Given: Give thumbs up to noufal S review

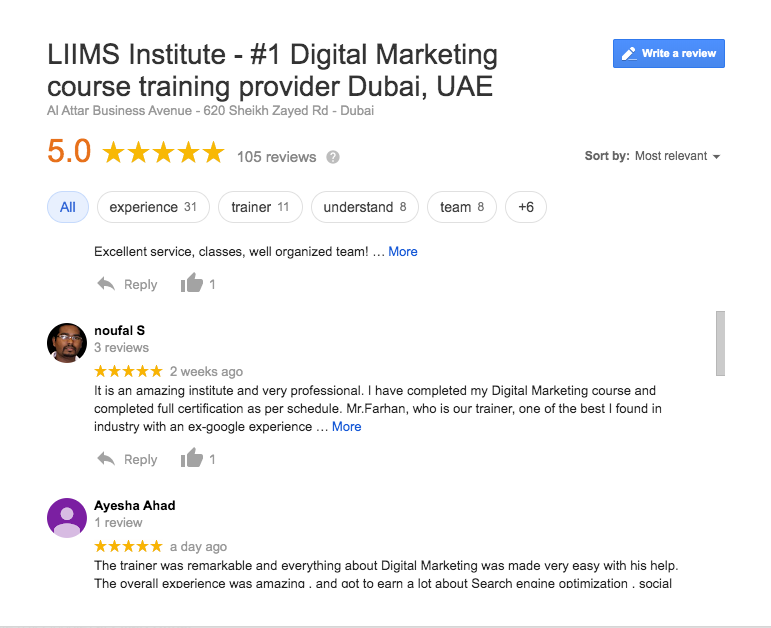Looking at the screenshot, I should [192, 458].
